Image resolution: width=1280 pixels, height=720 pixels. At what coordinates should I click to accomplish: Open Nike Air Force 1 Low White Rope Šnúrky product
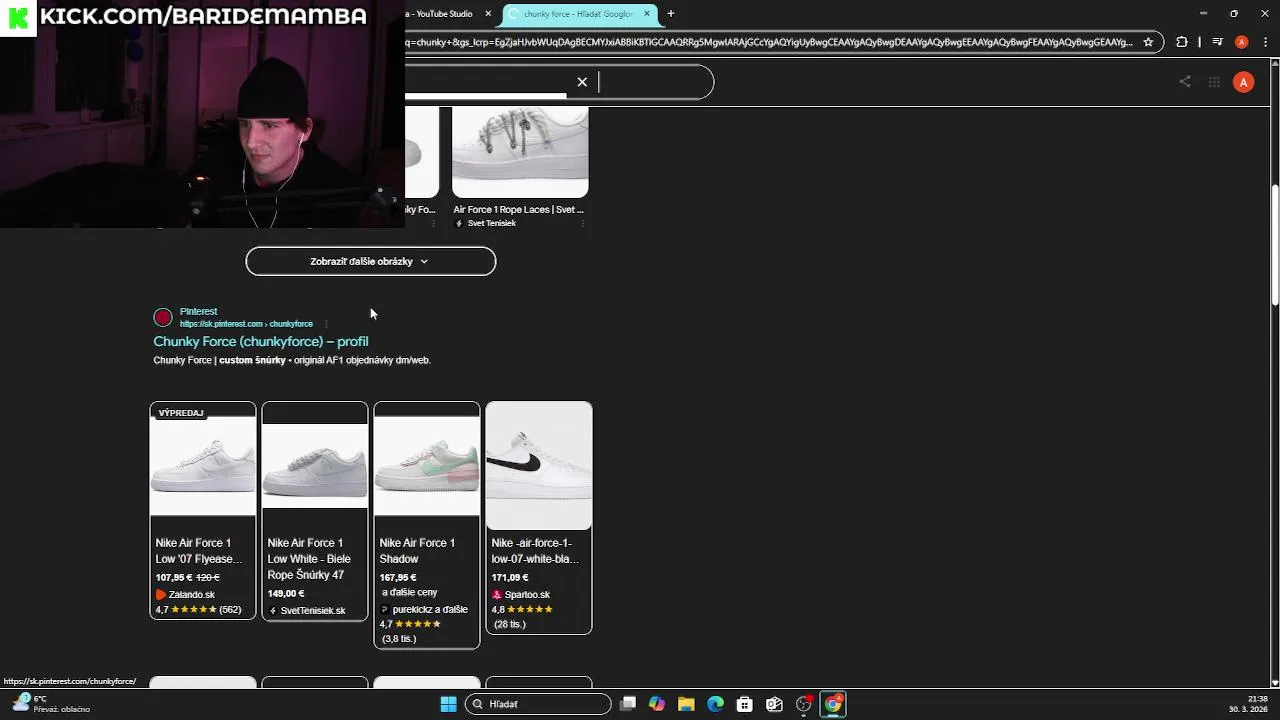point(315,466)
